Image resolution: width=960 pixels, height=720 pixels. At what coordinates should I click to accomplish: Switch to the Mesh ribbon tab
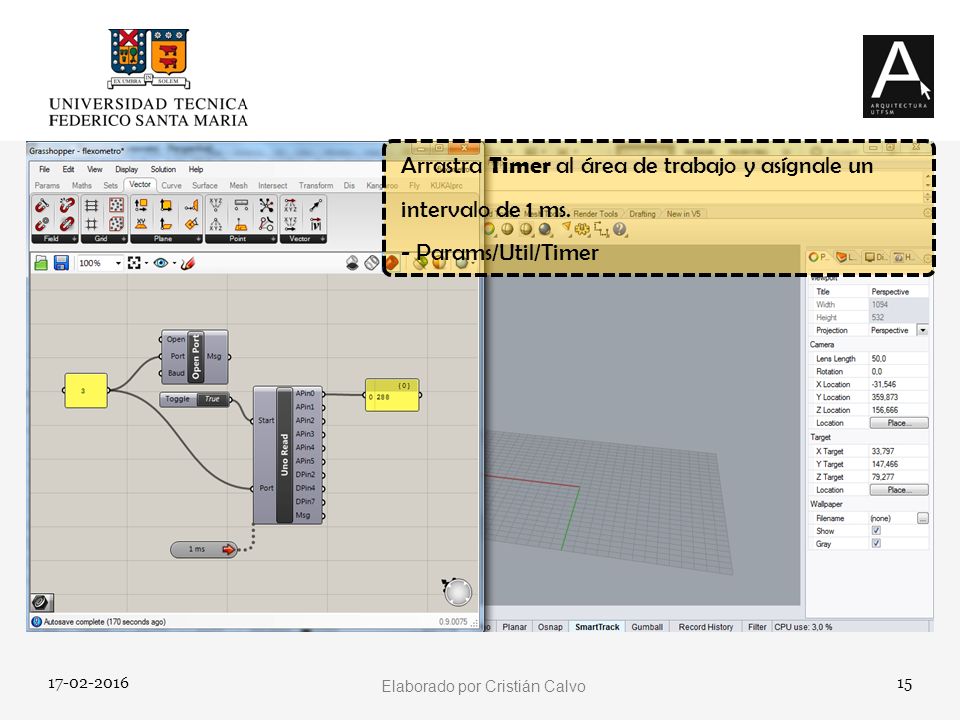[x=238, y=186]
